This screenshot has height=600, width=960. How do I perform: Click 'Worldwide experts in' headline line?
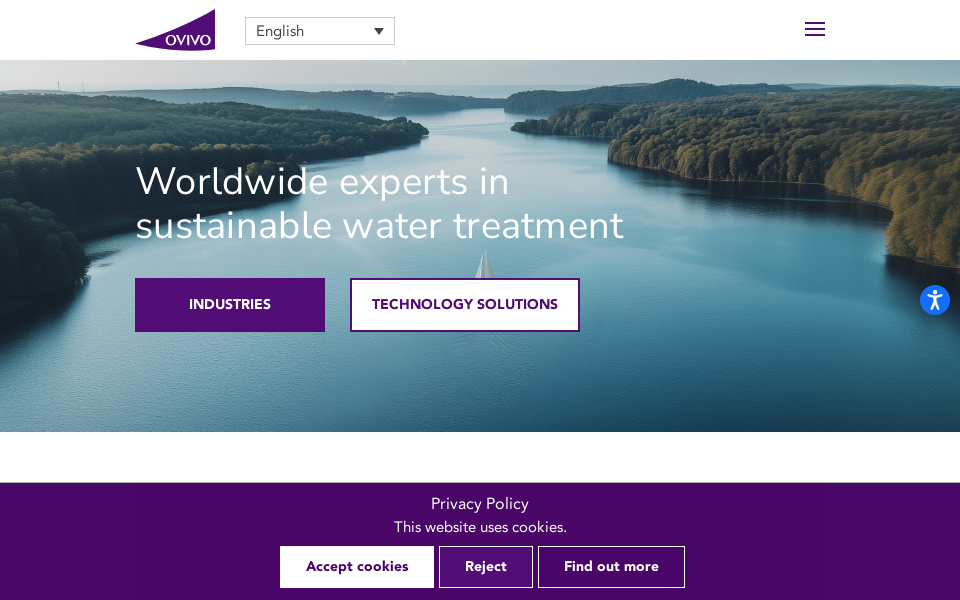[322, 182]
